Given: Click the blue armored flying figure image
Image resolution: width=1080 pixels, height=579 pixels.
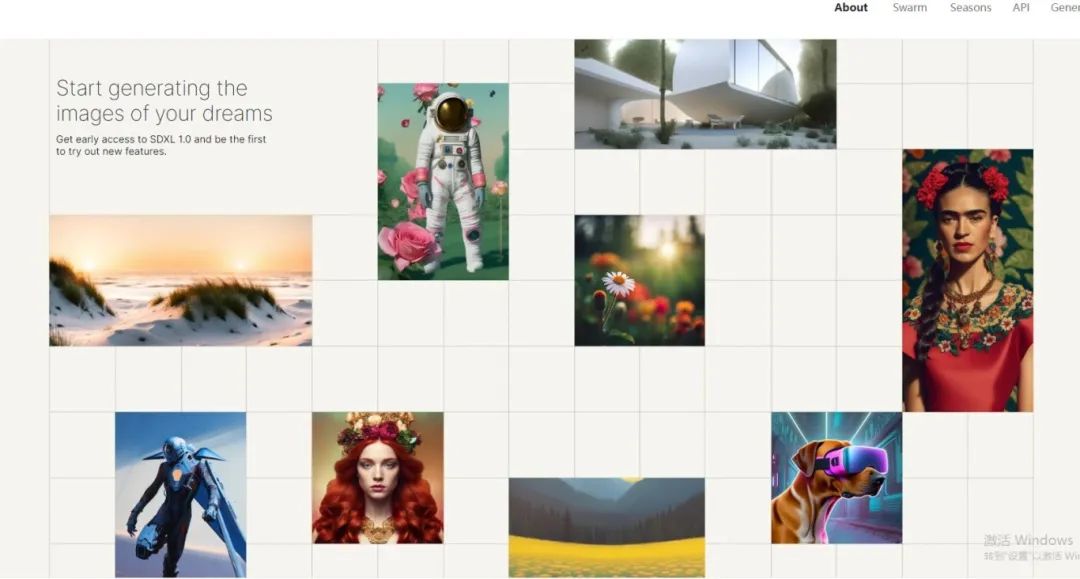Looking at the screenshot, I should click(x=180, y=494).
